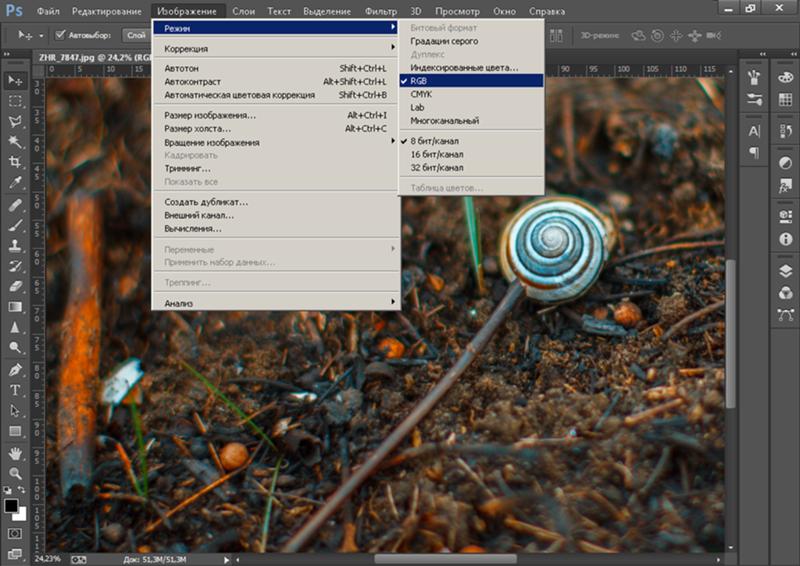The width and height of the screenshot is (800, 566).
Task: Choose CMYK color mode
Action: [471, 94]
